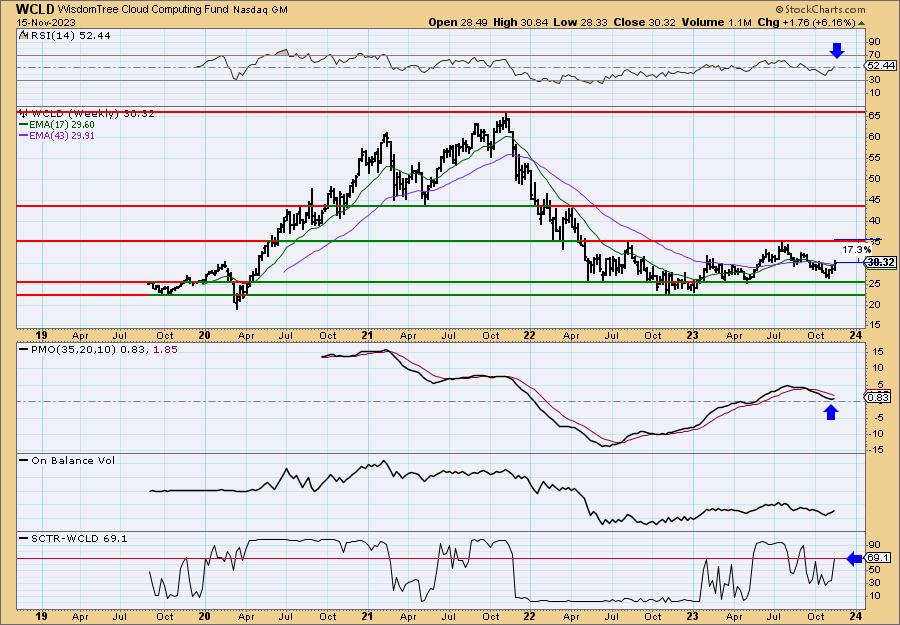Click the small icon before WCLD (Weekly) label

[x=23, y=114]
